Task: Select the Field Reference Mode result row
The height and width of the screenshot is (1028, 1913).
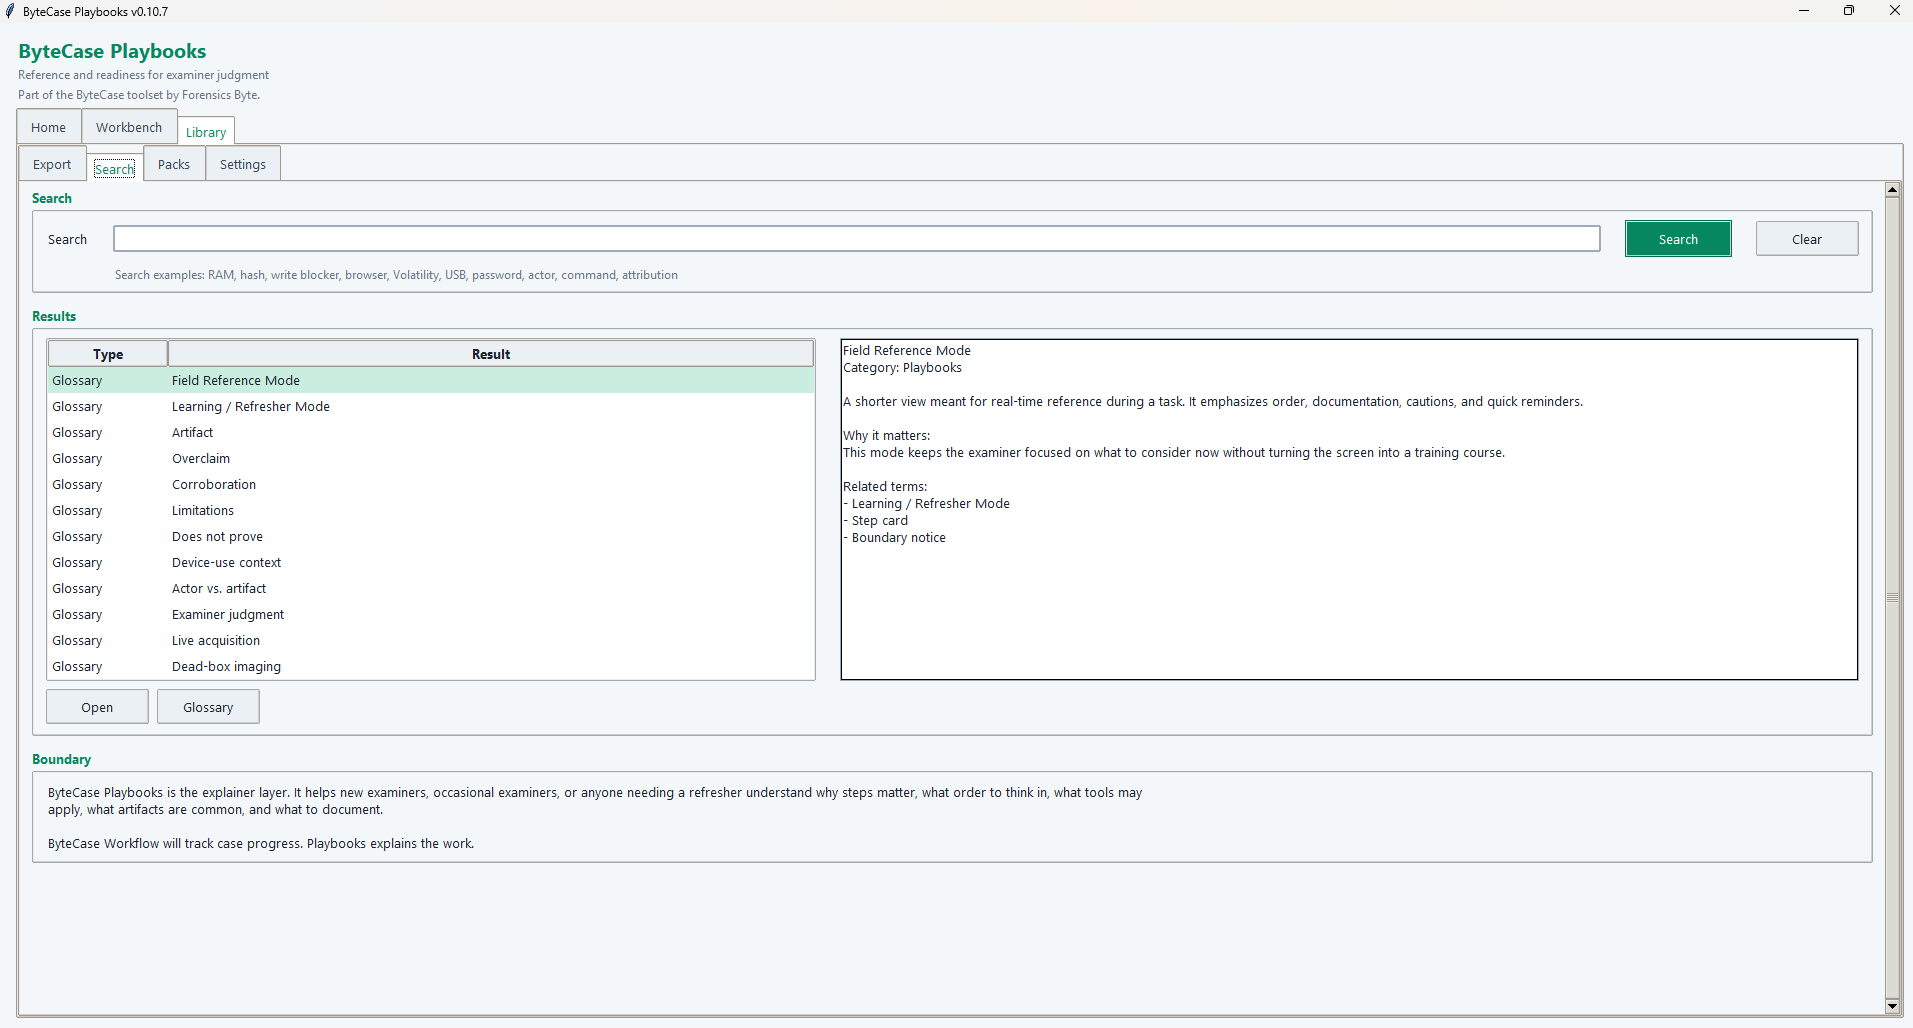Action: 431,380
